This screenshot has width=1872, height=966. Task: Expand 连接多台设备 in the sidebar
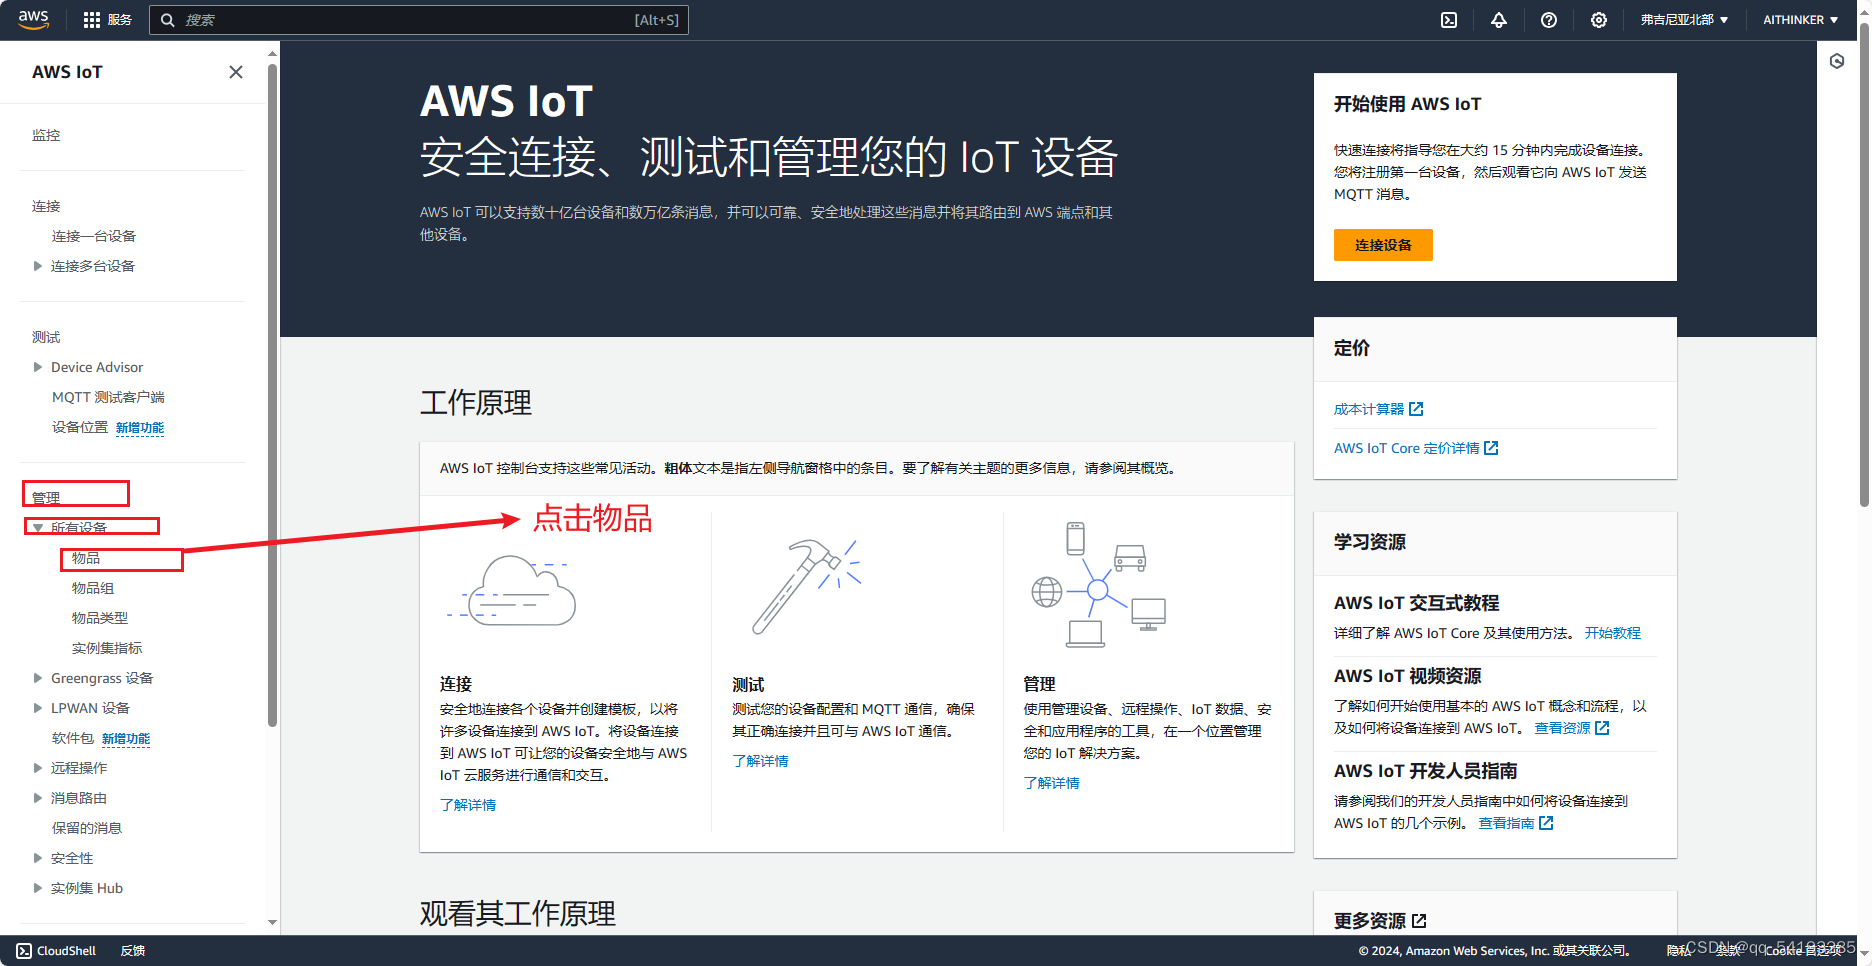click(x=38, y=266)
